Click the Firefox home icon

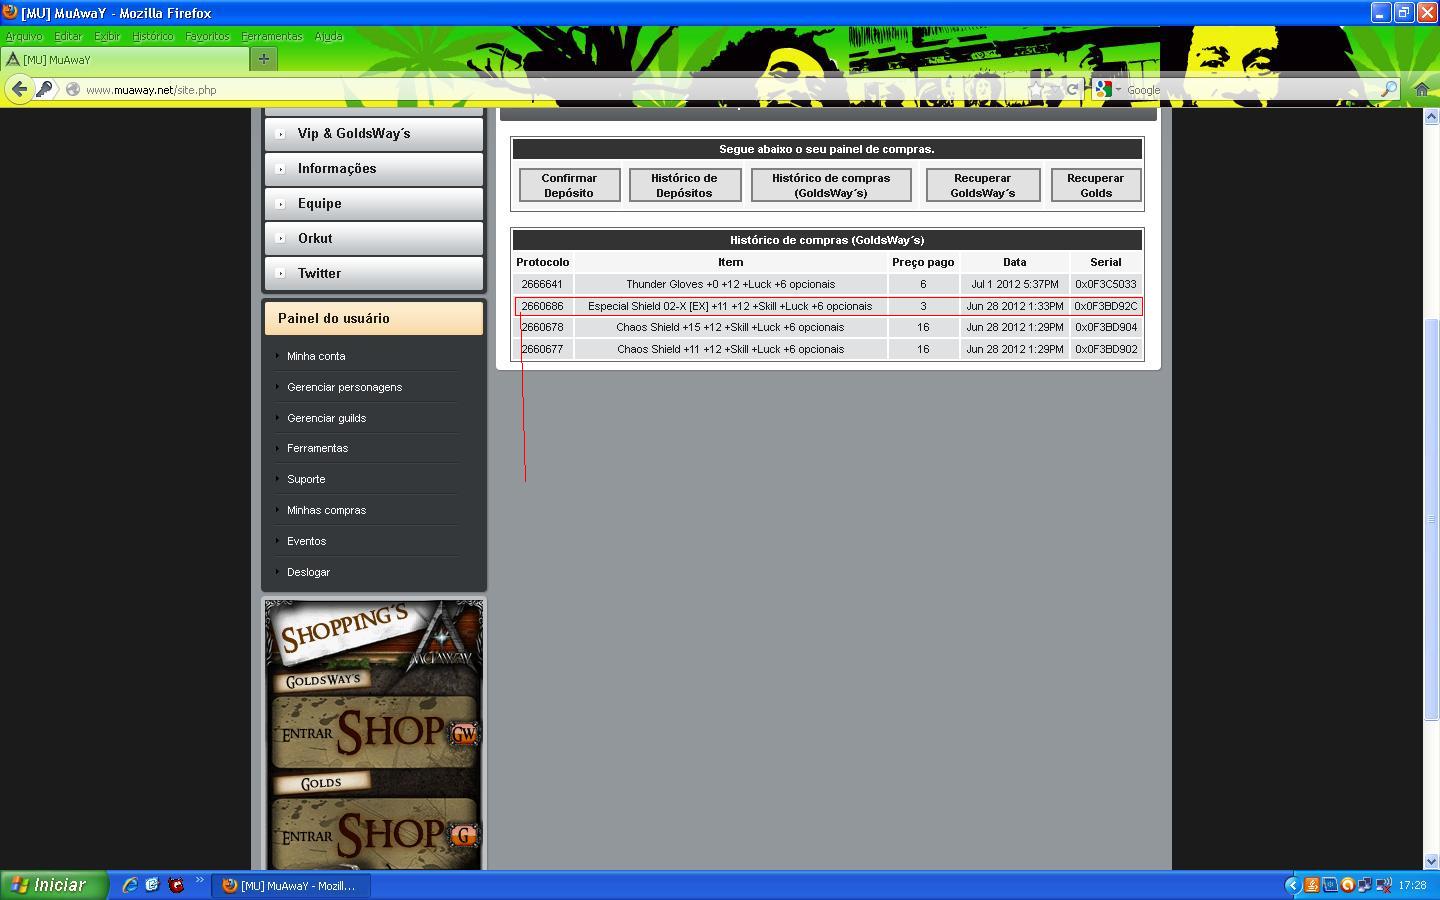(x=1421, y=89)
